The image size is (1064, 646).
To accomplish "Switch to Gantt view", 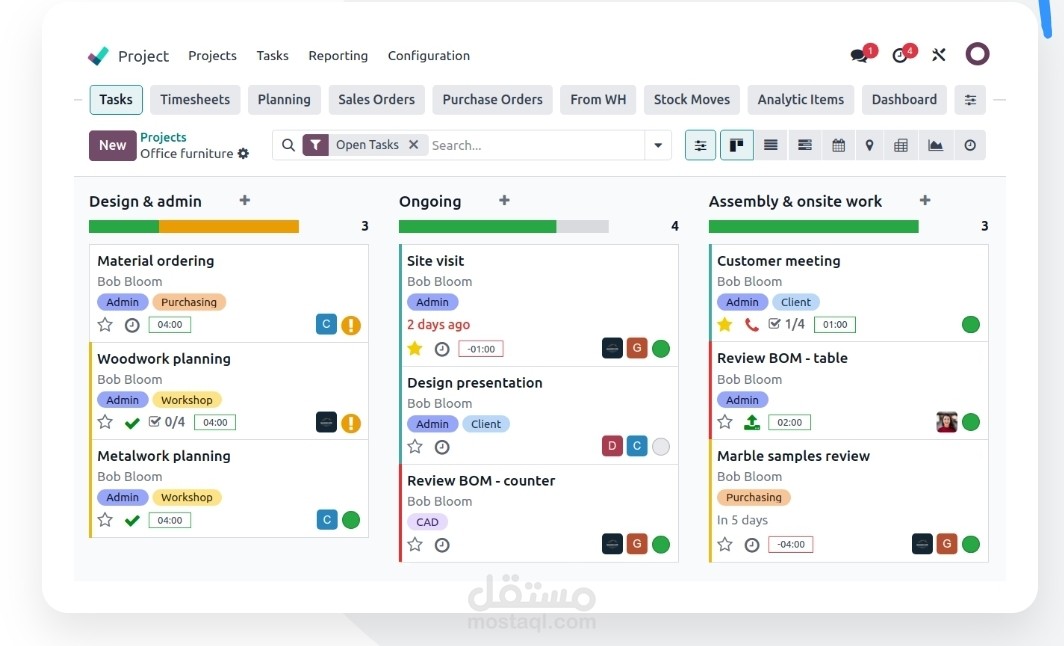I will pos(805,145).
